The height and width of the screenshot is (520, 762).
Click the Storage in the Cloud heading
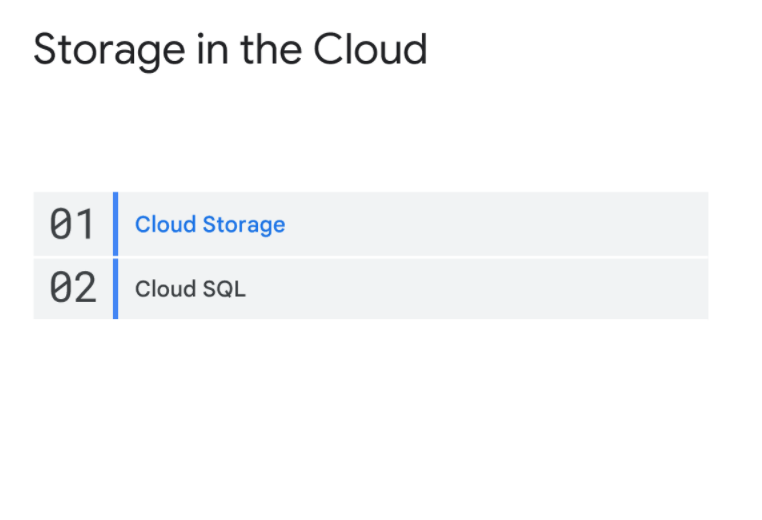pyautogui.click(x=230, y=50)
